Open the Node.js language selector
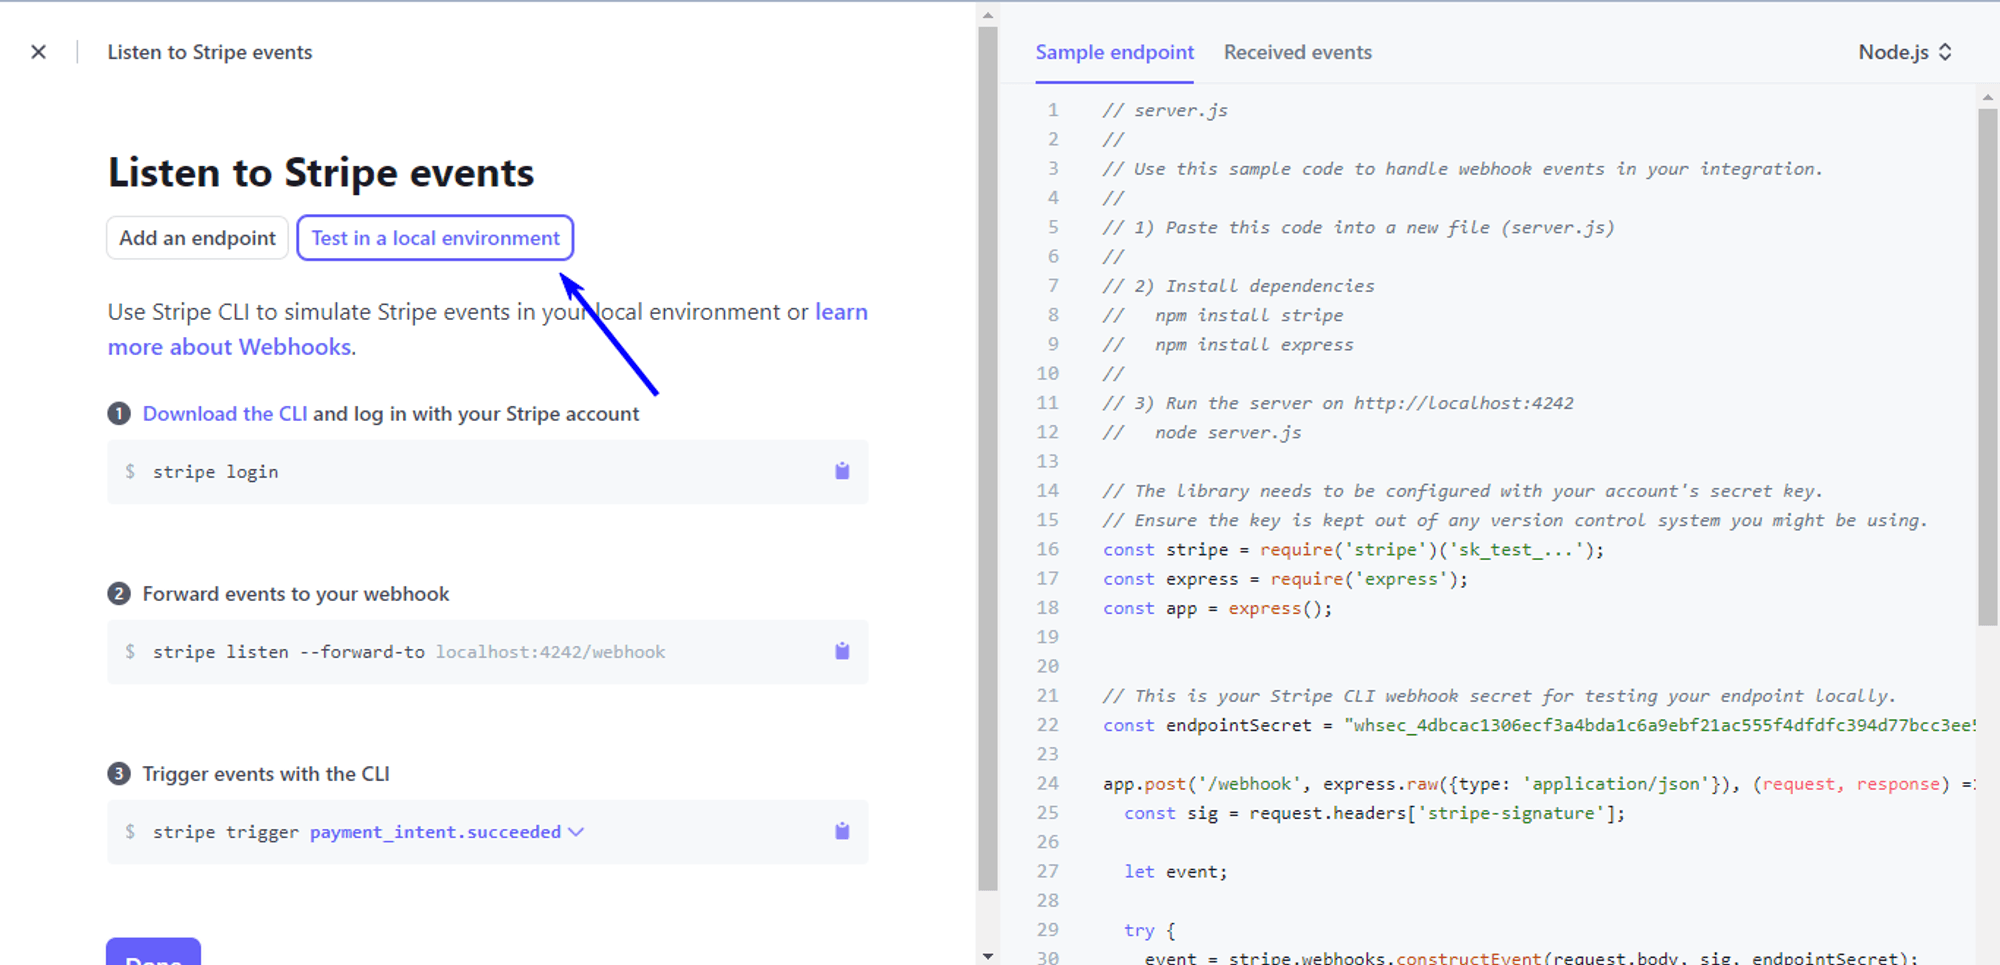This screenshot has width=2000, height=965. tap(1904, 52)
